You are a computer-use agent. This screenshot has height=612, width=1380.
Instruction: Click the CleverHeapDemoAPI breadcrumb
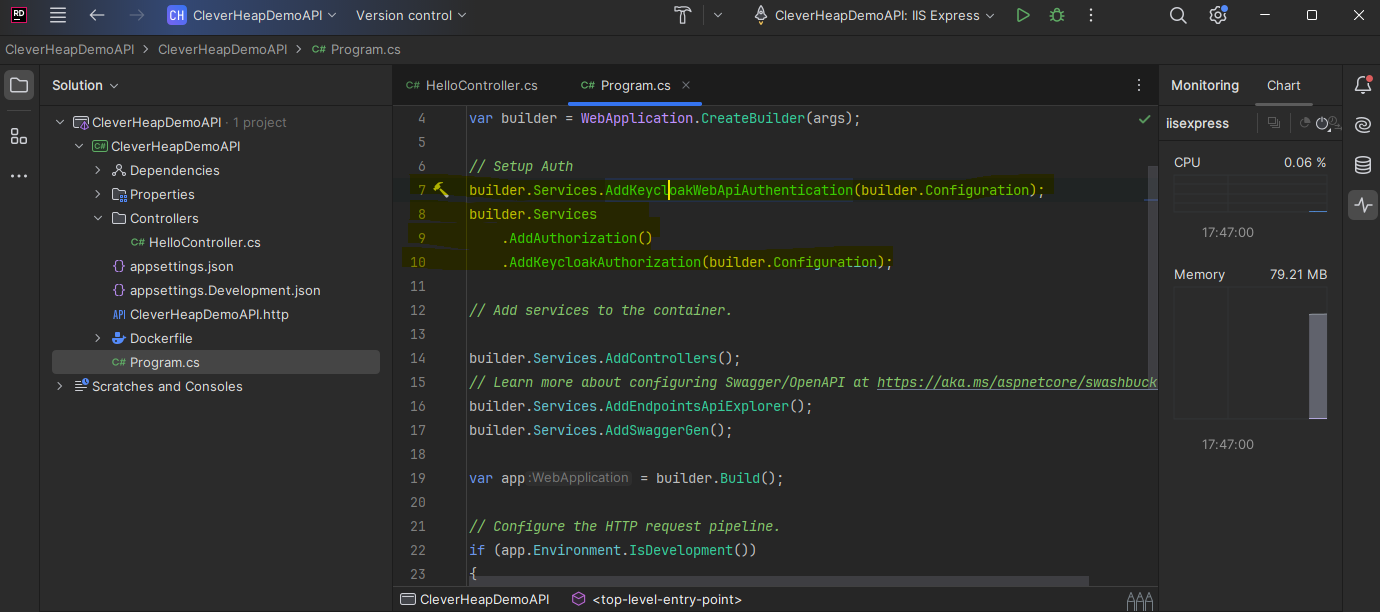pyautogui.click(x=69, y=48)
